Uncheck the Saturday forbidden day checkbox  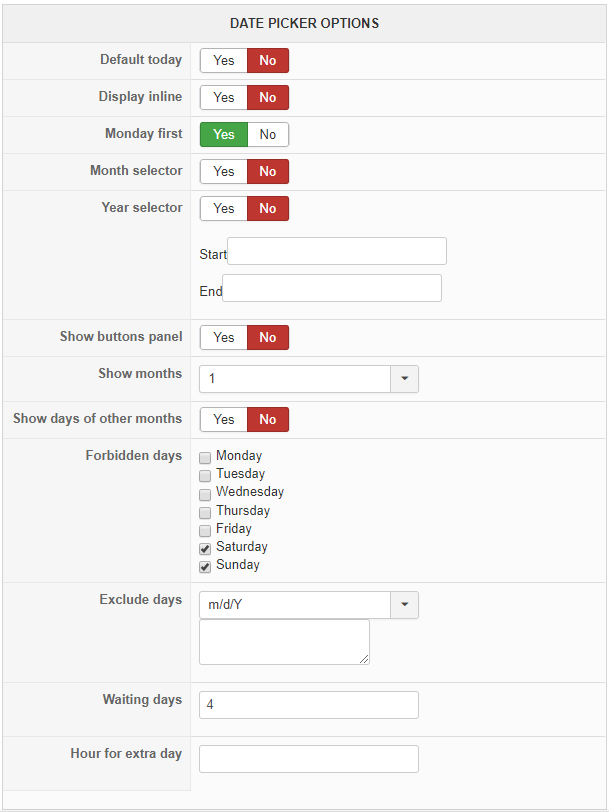tap(205, 548)
